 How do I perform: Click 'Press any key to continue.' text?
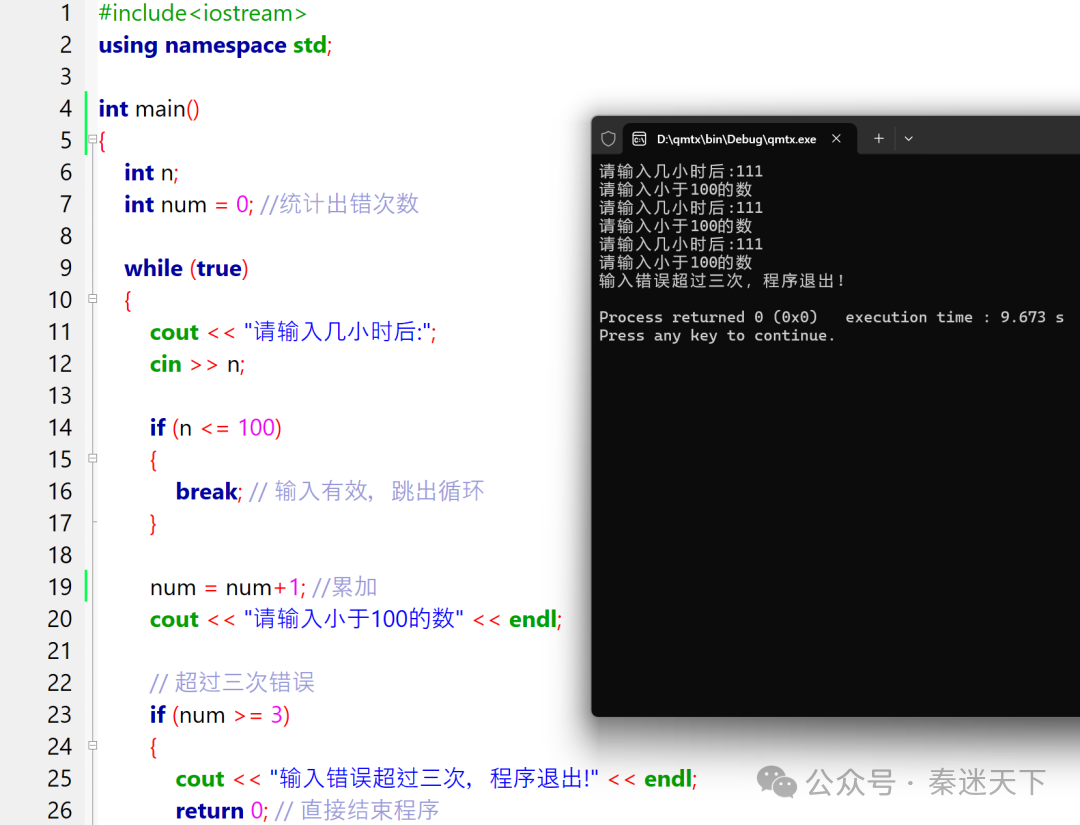click(x=716, y=335)
